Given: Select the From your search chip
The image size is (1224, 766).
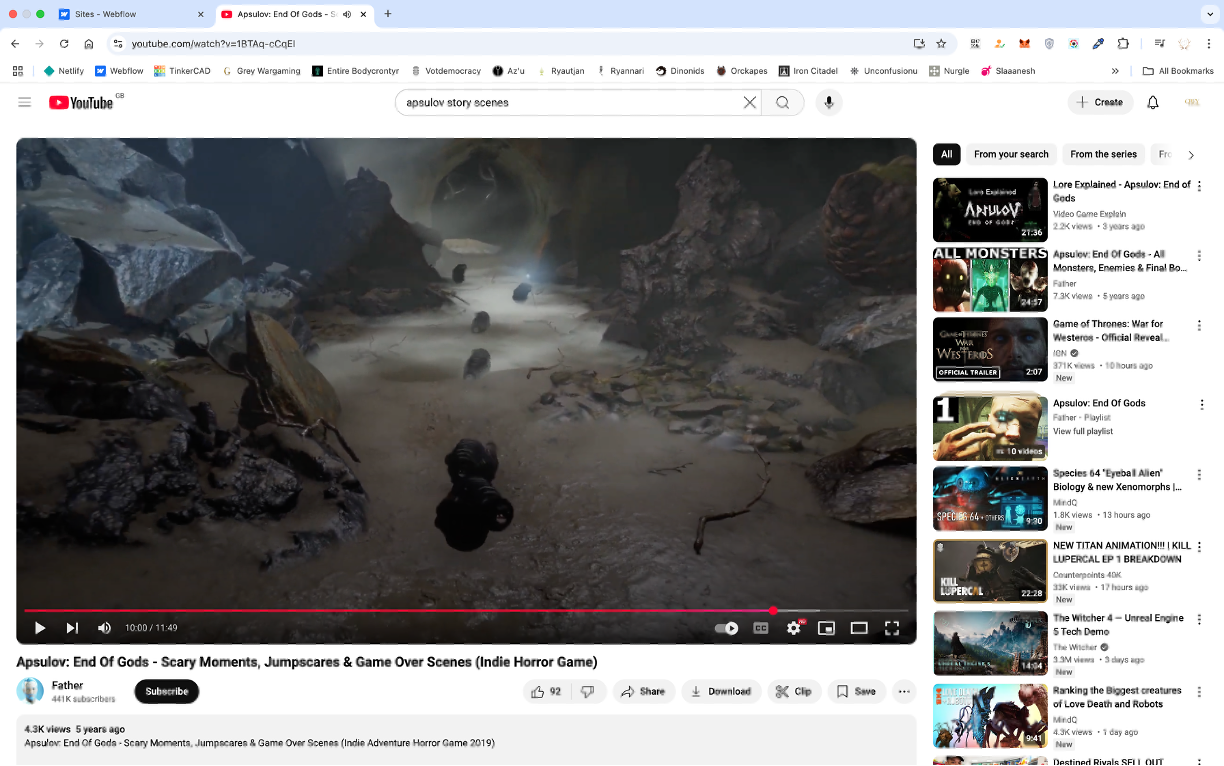Looking at the screenshot, I should 1011,154.
